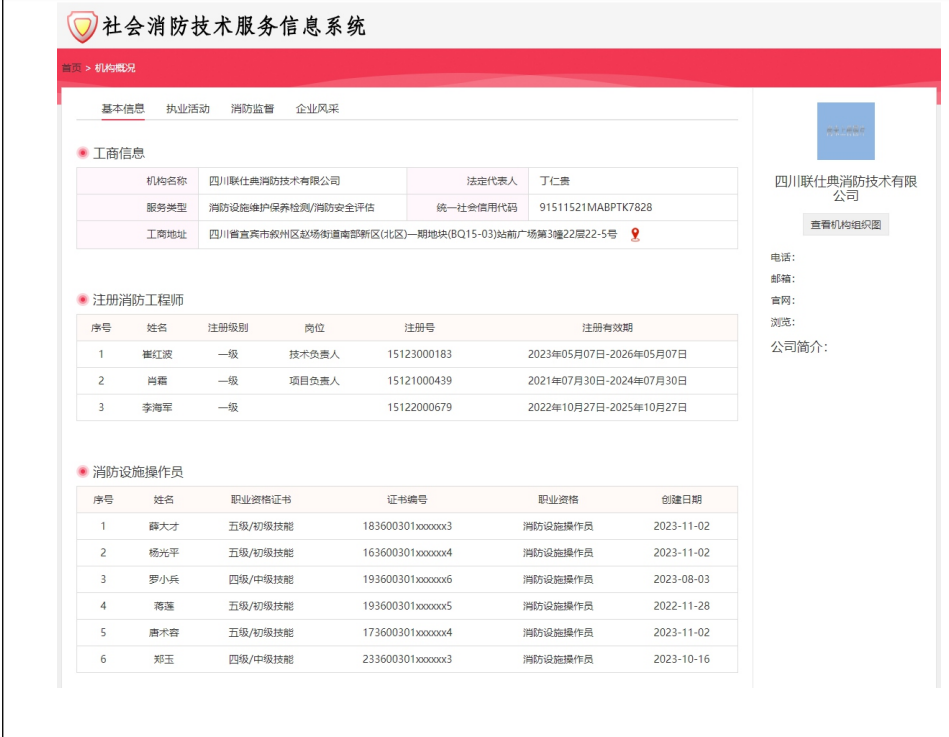This screenshot has width=949, height=737.
Task: Click the 电话: label in sidebar
Action: 783,257
